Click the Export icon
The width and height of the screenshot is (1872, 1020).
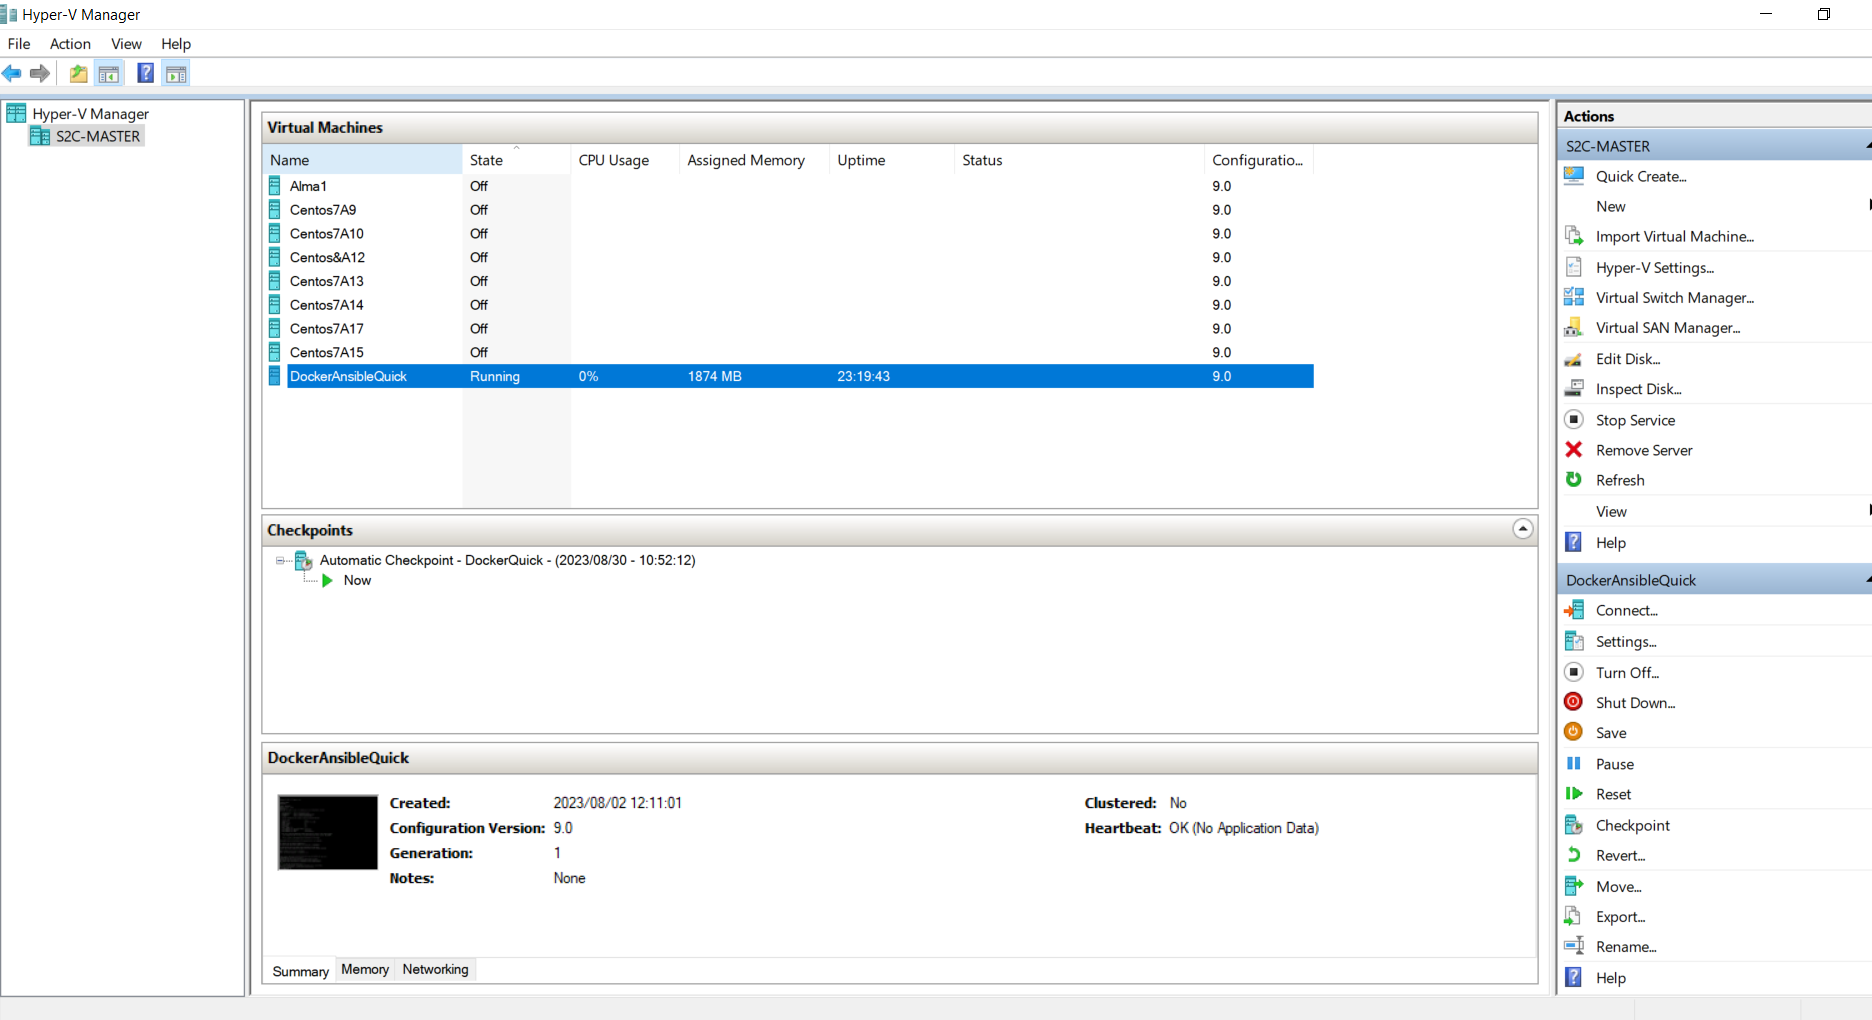click(x=1574, y=916)
